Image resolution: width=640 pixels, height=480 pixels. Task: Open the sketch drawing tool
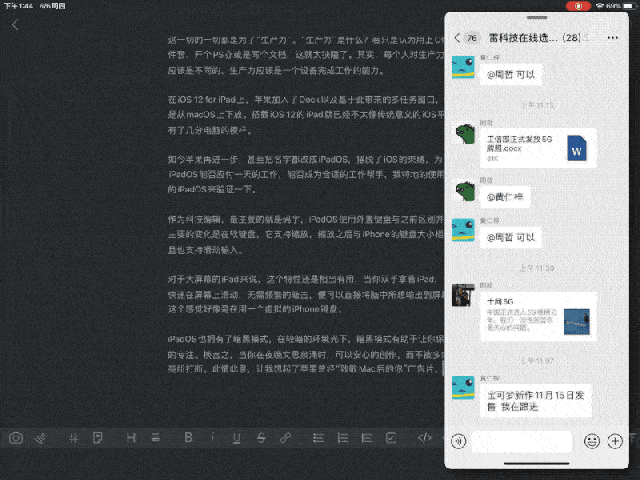coord(40,438)
